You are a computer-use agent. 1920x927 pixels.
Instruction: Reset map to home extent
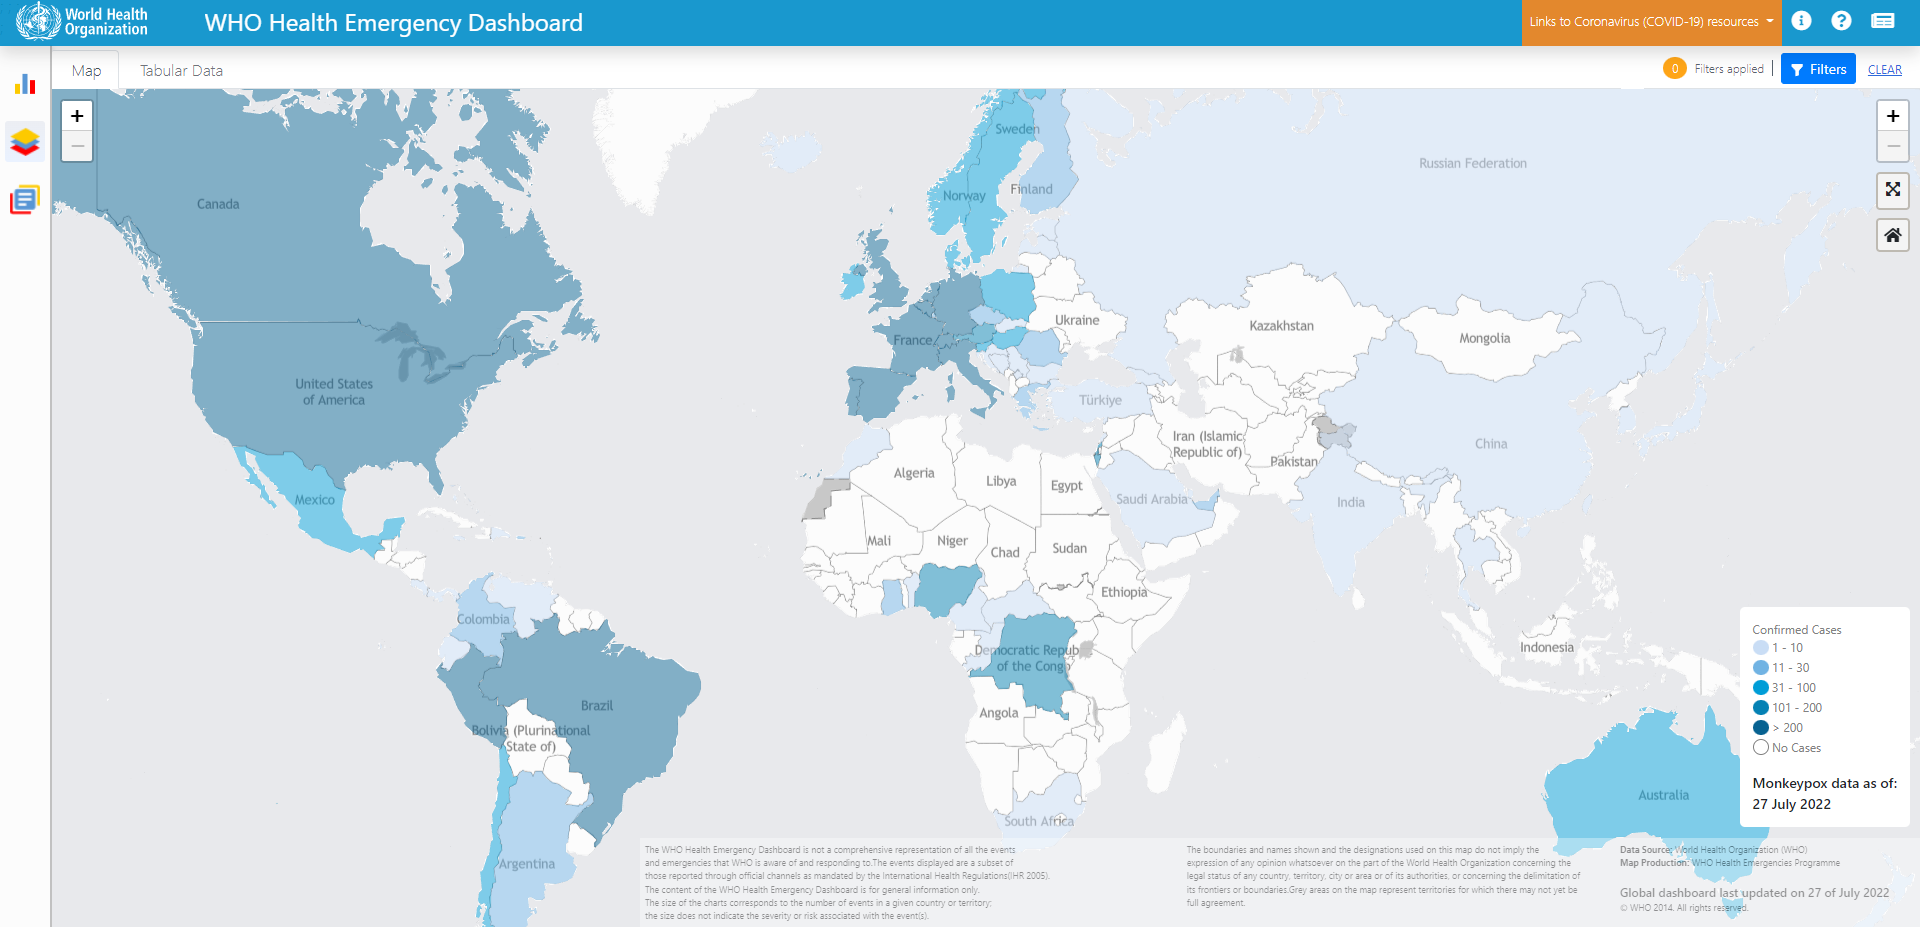click(x=1892, y=235)
